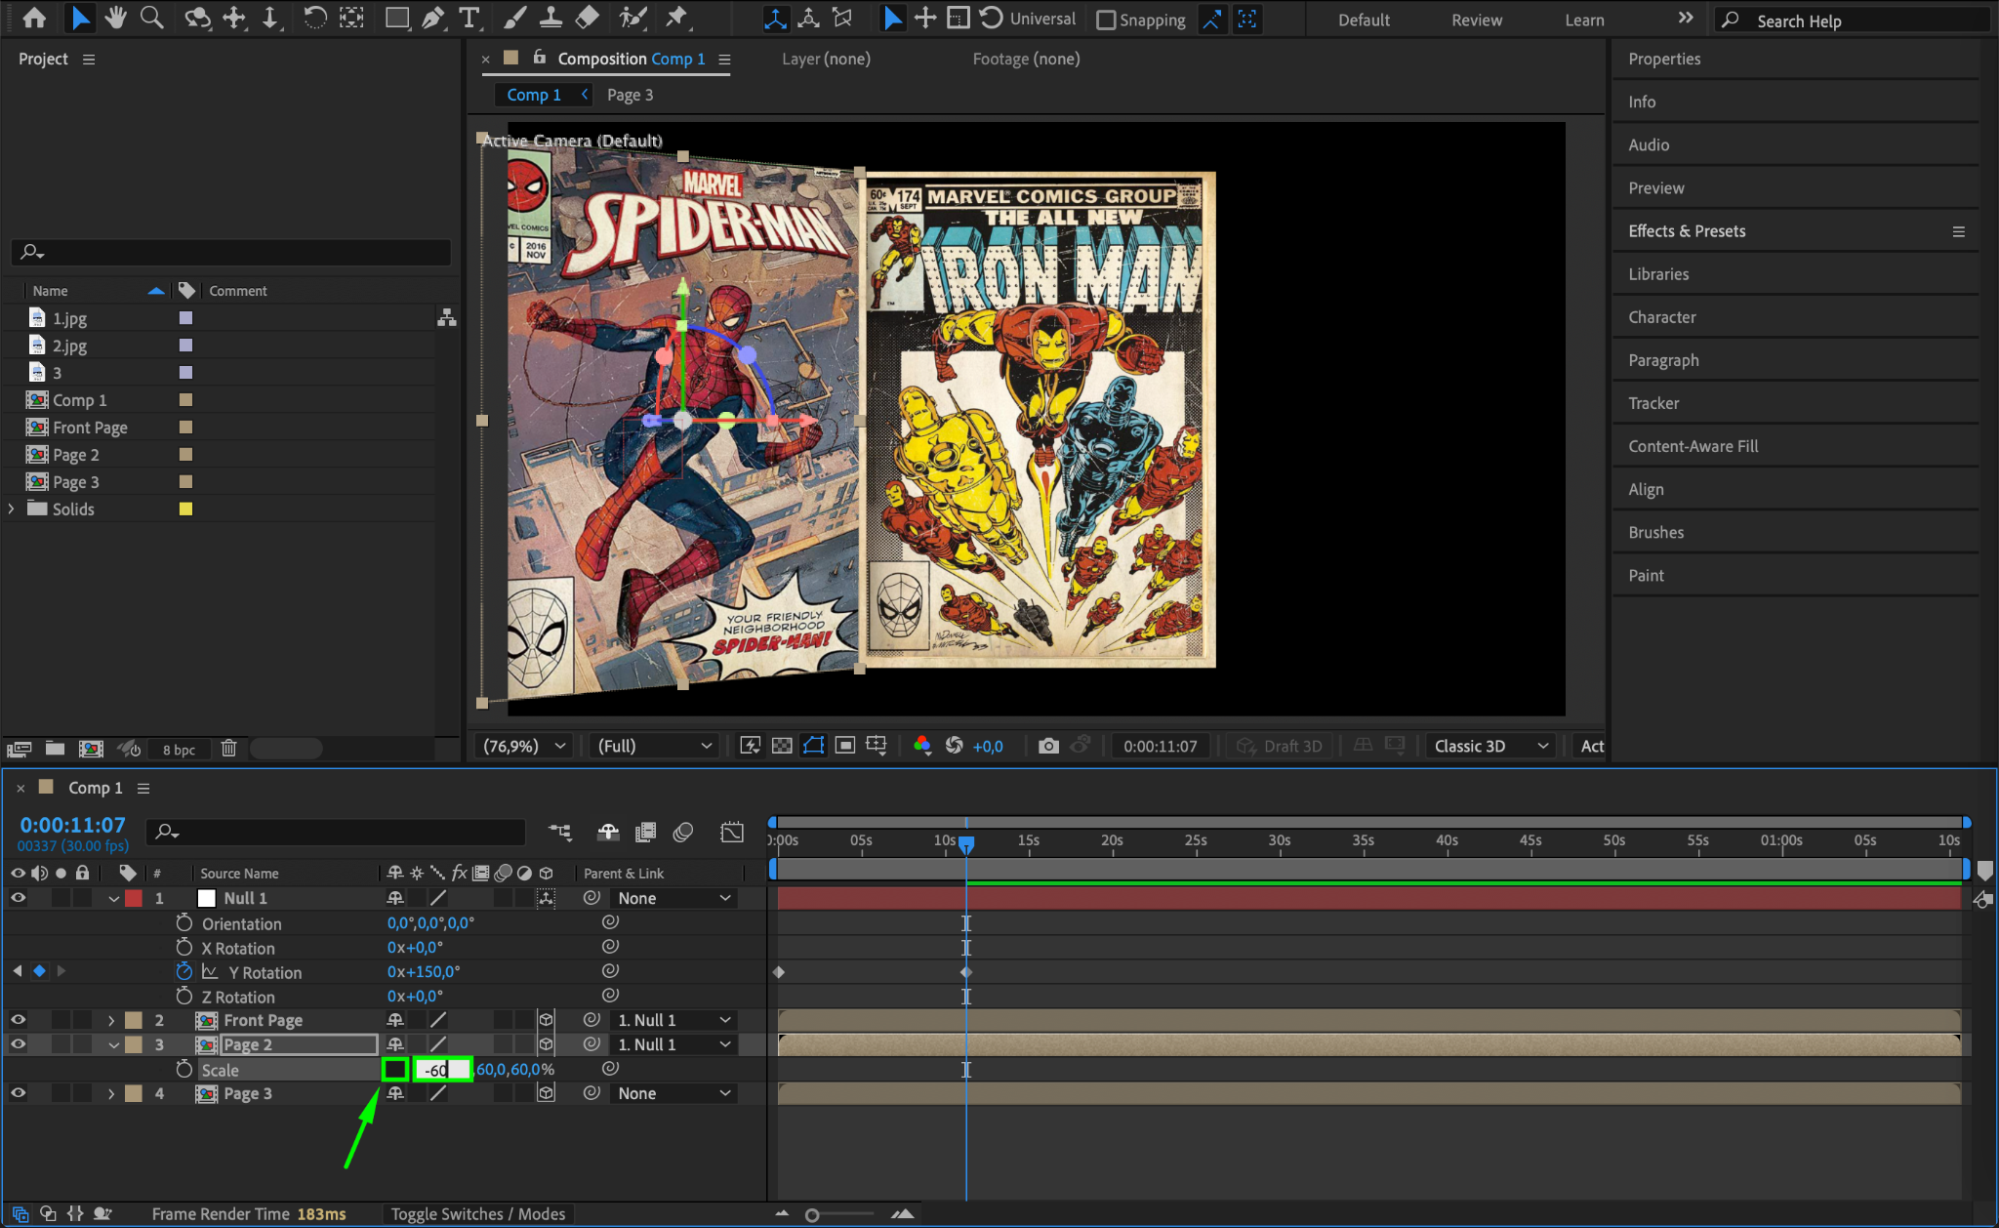Click the Puppet Pin tool
Image resolution: width=1999 pixels, height=1228 pixels.
(x=677, y=18)
